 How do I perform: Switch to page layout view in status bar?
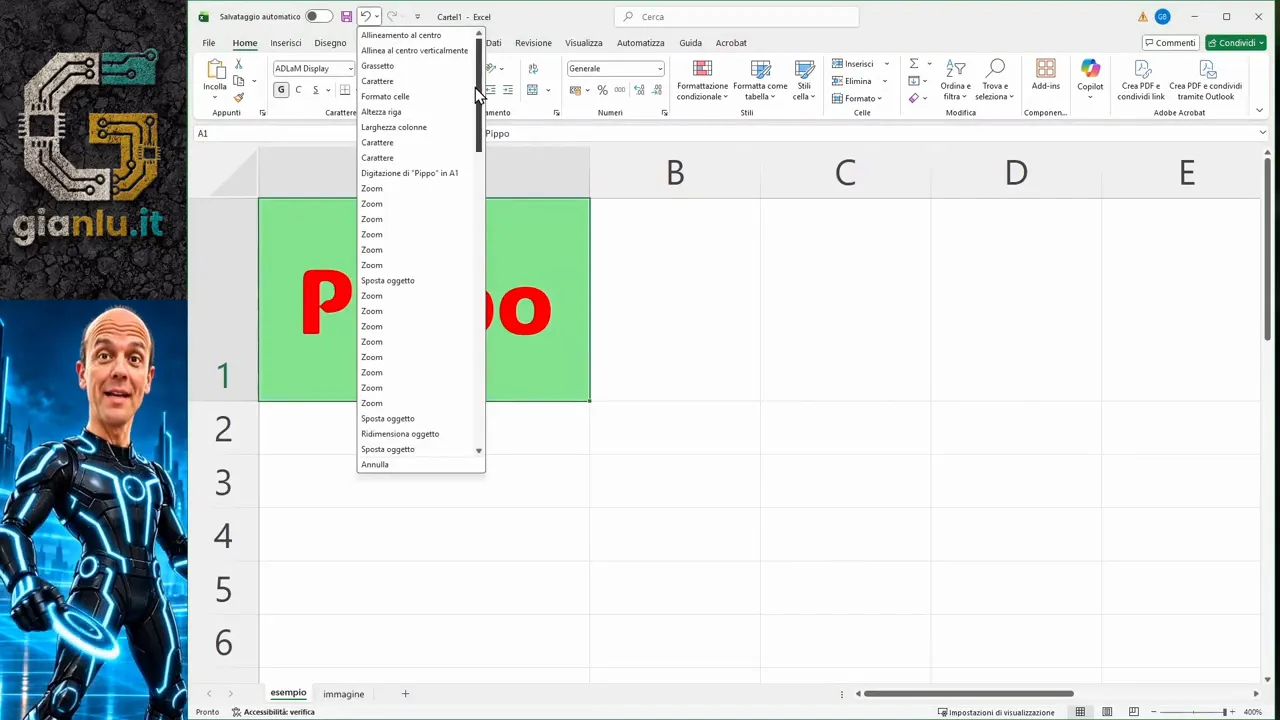(1107, 712)
